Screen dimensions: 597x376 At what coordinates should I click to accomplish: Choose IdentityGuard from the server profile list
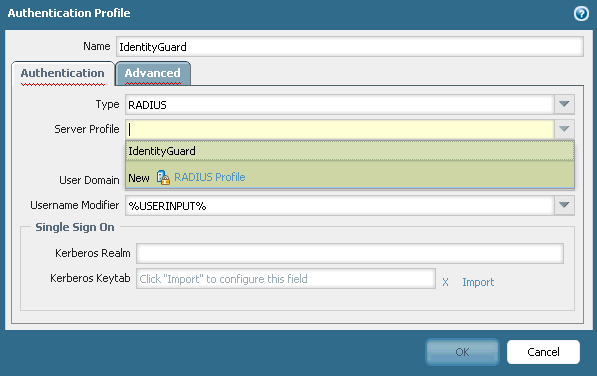point(350,151)
